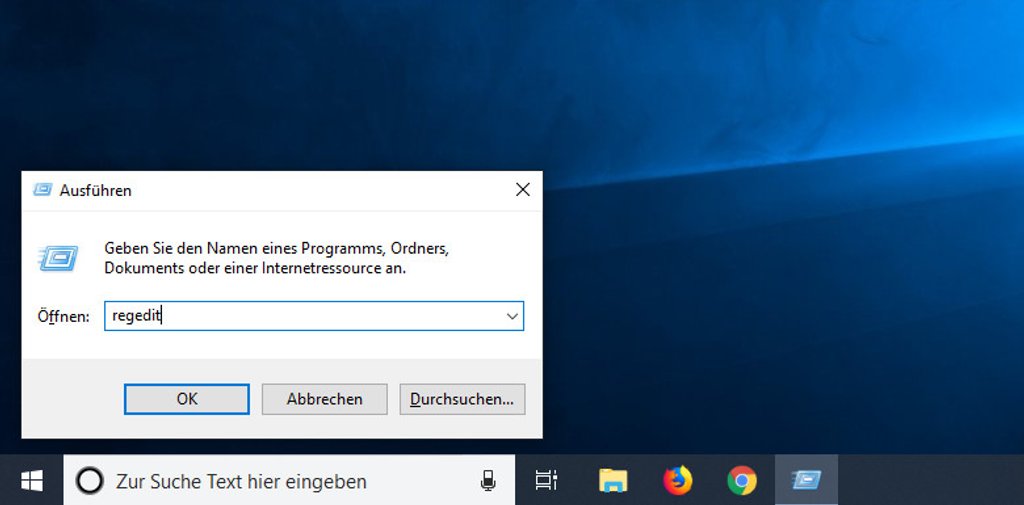Viewport: 1024px width, 505px height.
Task: Click the Ausführen title bar icon
Action: tap(42, 190)
